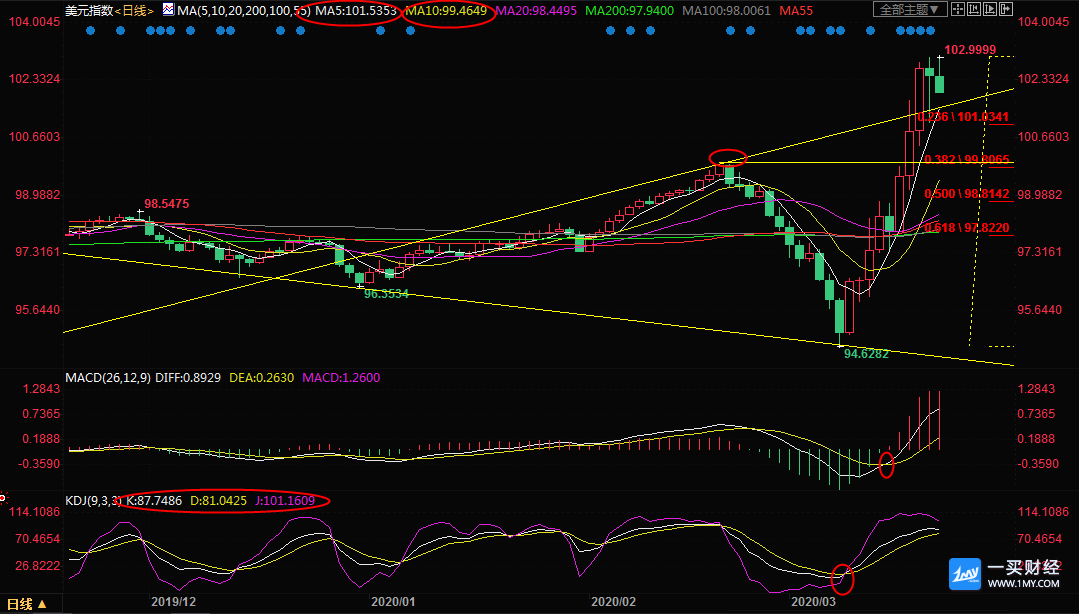
Task: Click the jump-to-start chart icon
Action: point(974,9)
